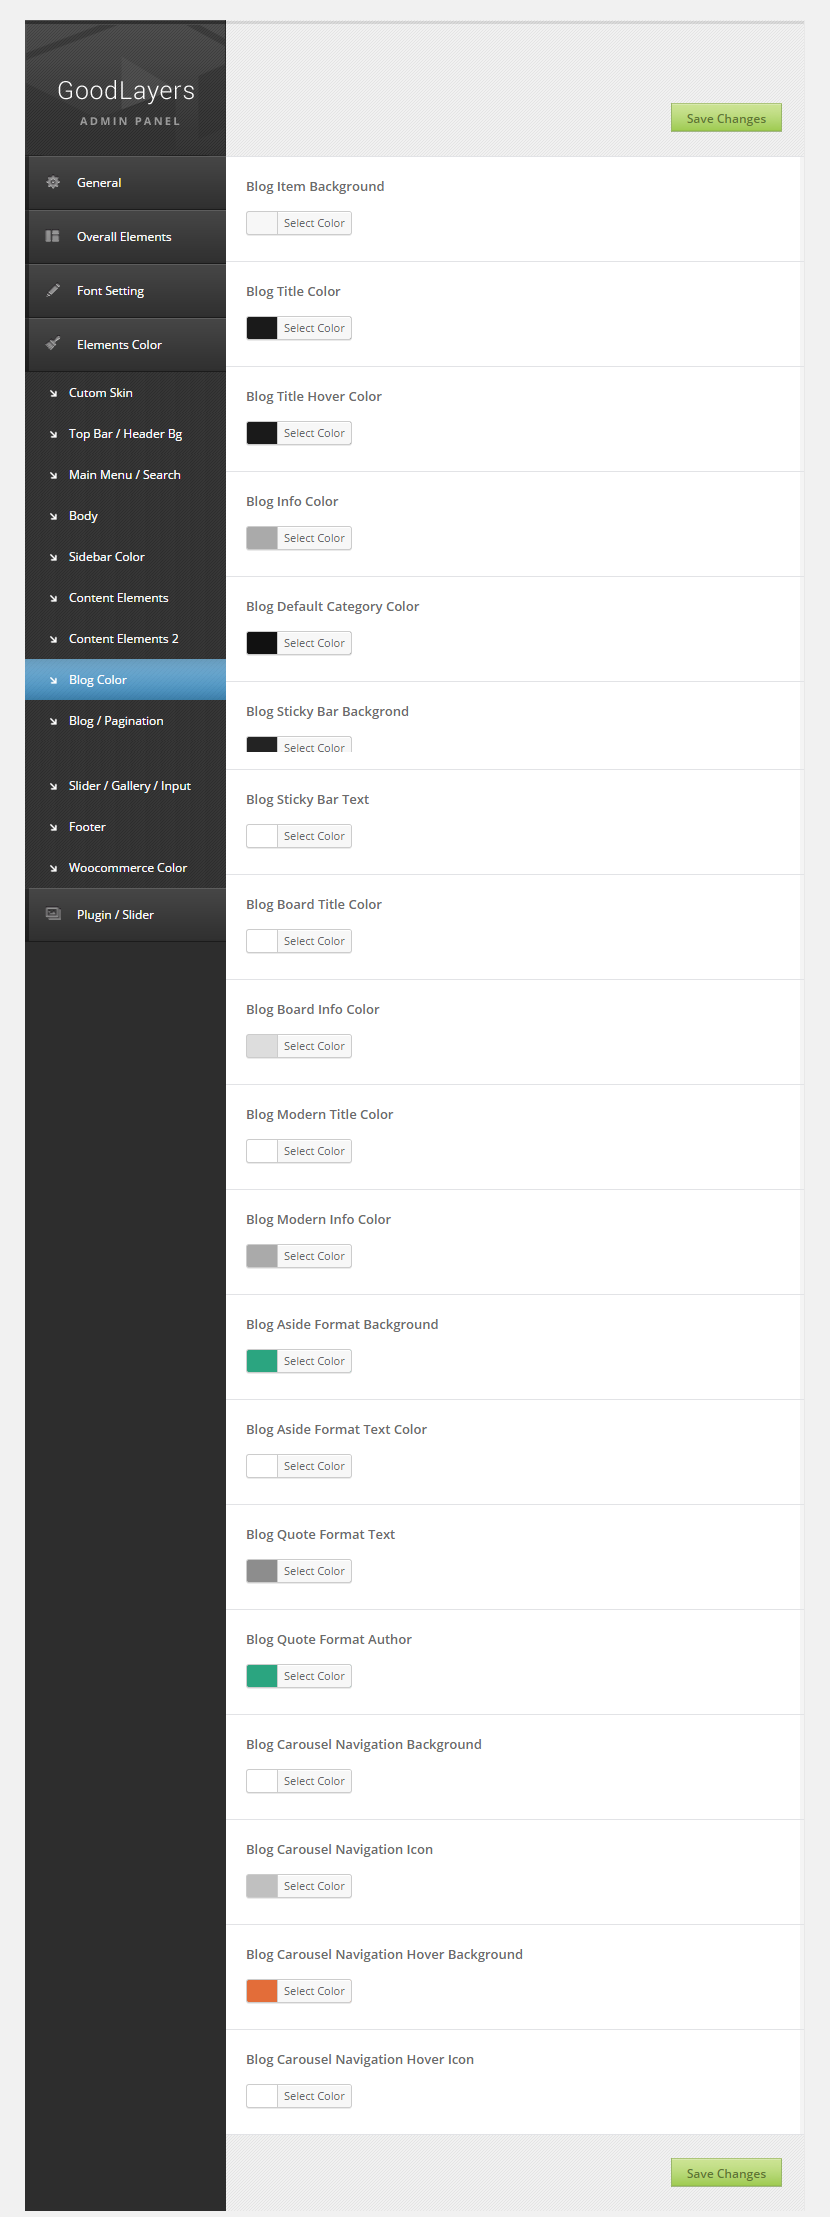Open Main Menu / Search color settings
The height and width of the screenshot is (2217, 830).
point(124,475)
